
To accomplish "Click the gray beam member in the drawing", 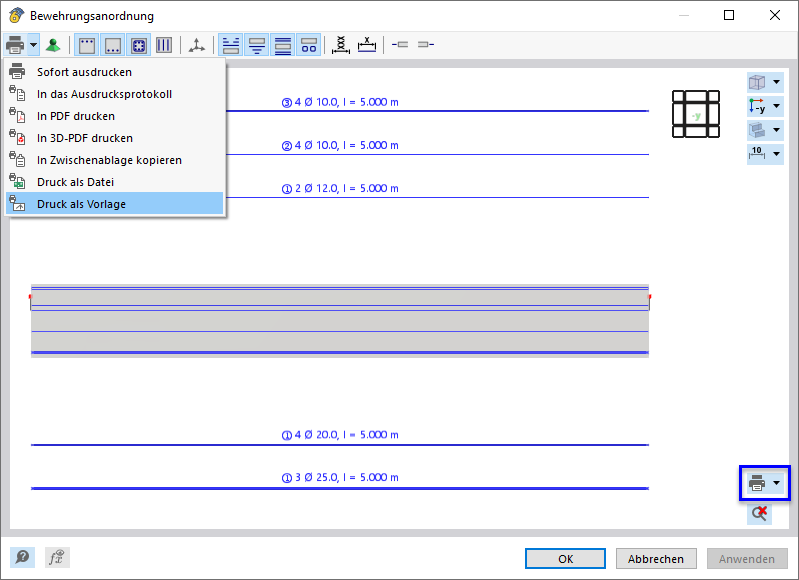I will tap(340, 321).
